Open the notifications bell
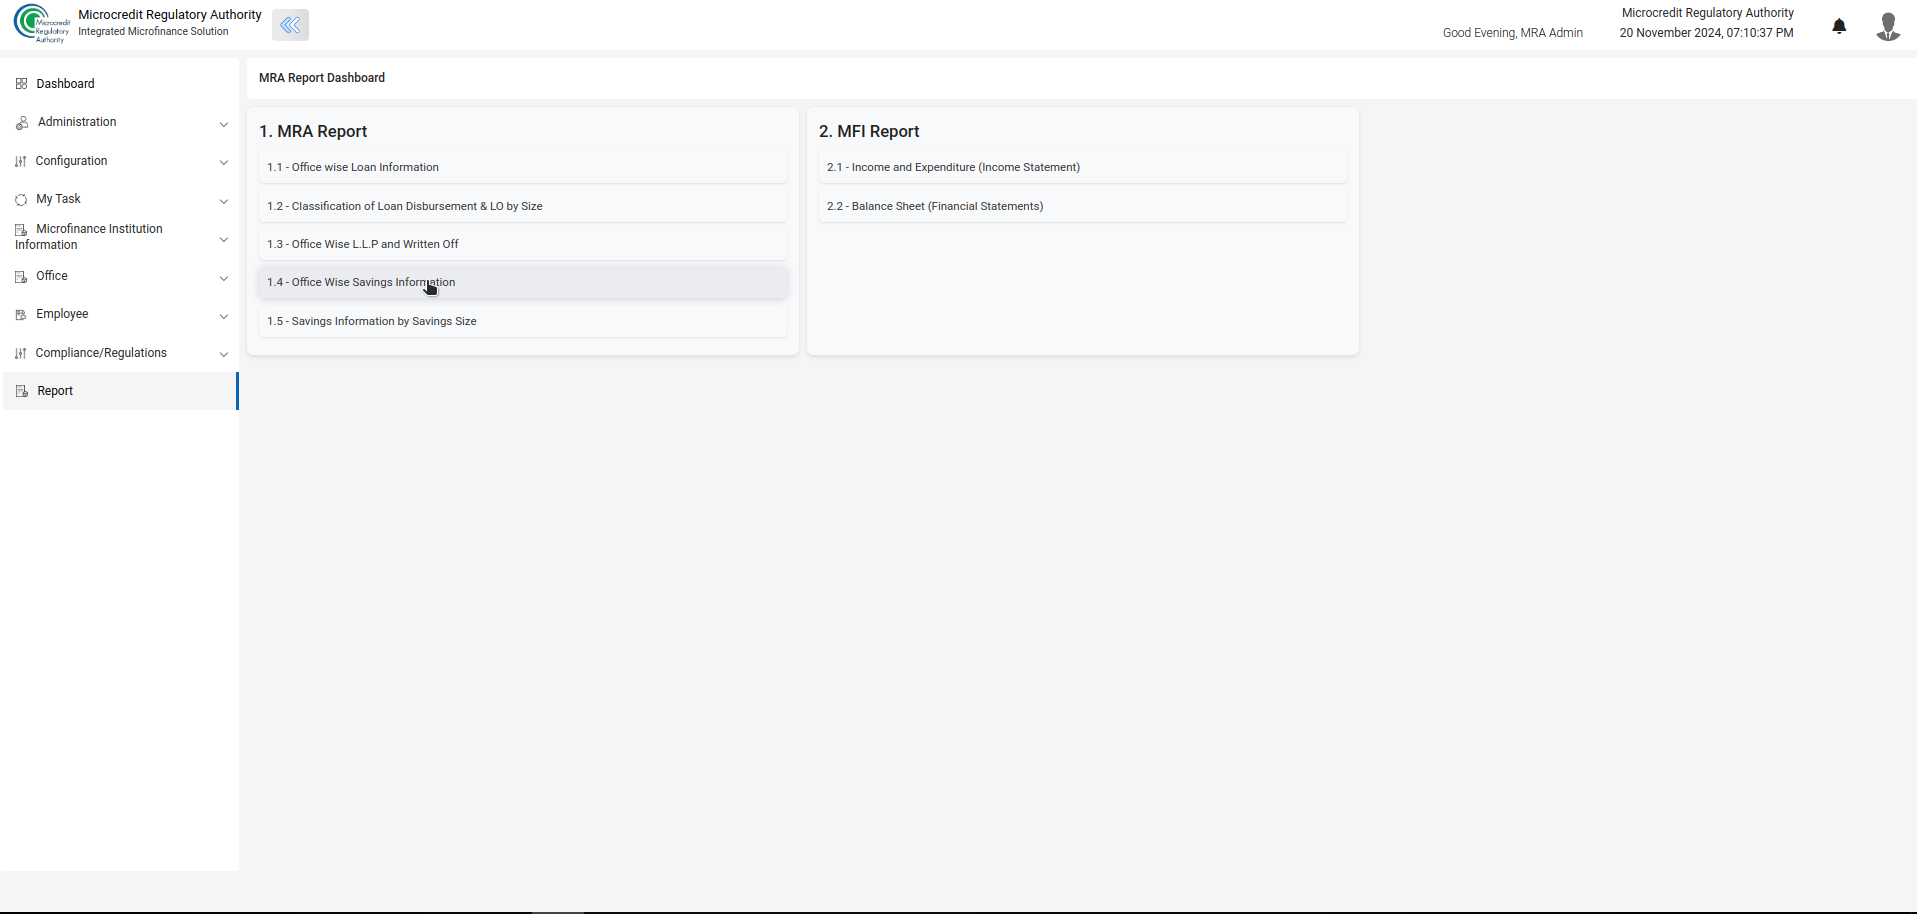This screenshot has height=914, width=1917. pos(1839,26)
